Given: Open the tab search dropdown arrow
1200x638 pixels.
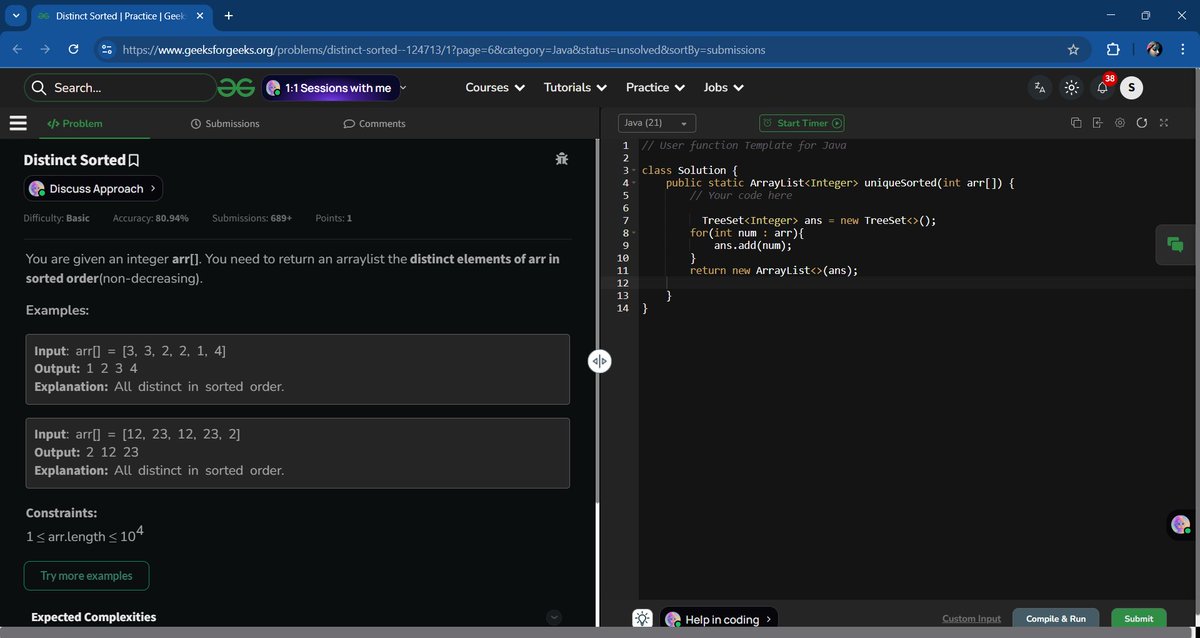Looking at the screenshot, I should (x=15, y=16).
